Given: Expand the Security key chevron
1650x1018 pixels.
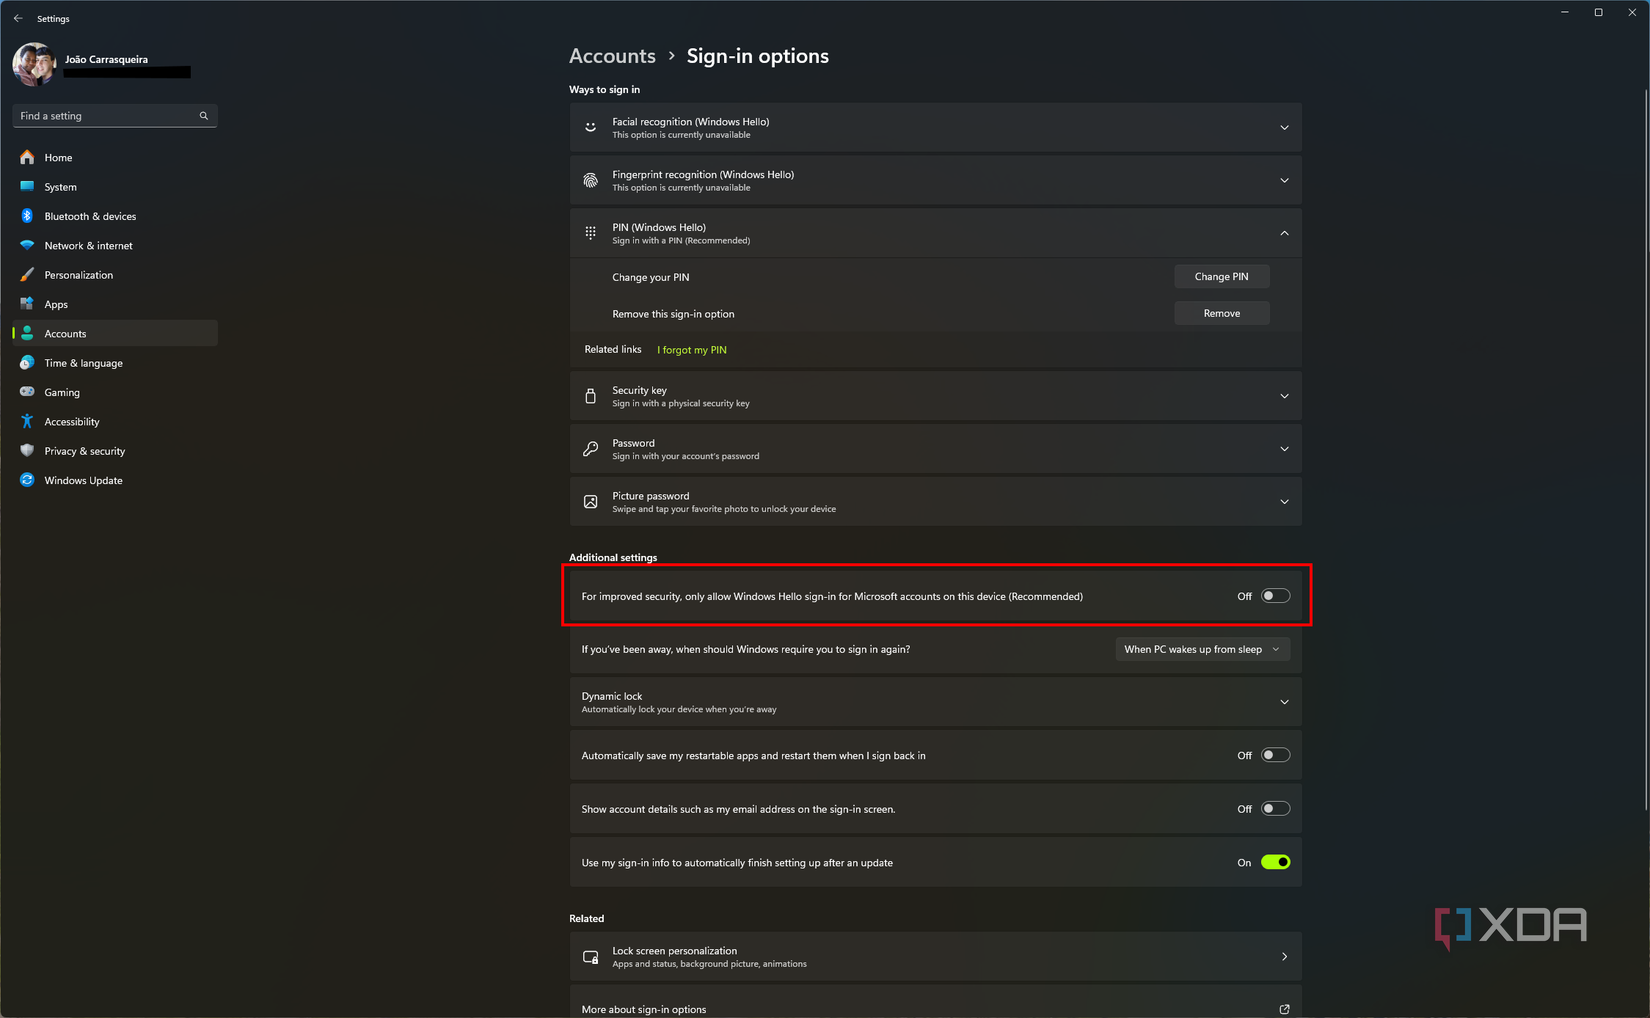Looking at the screenshot, I should 1285,396.
